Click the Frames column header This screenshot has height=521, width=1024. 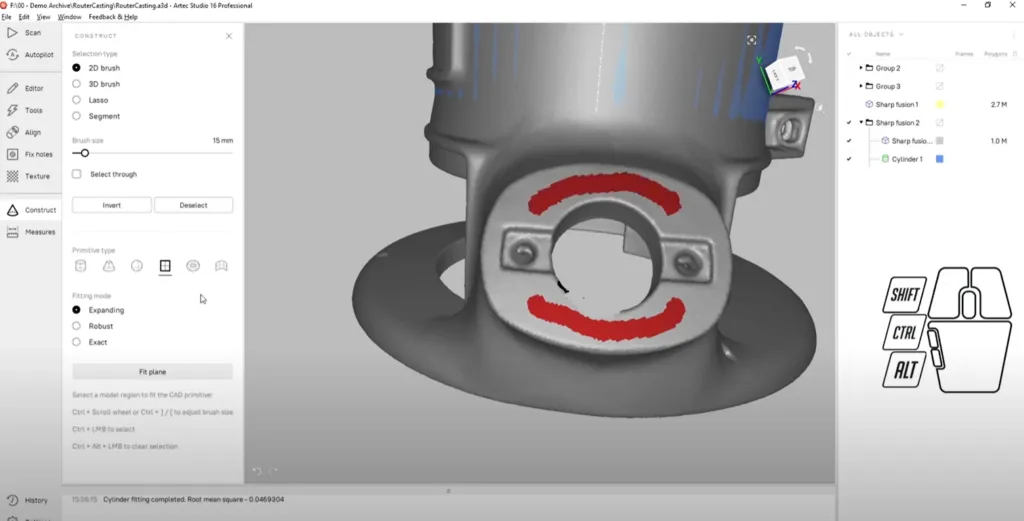[x=964, y=54]
